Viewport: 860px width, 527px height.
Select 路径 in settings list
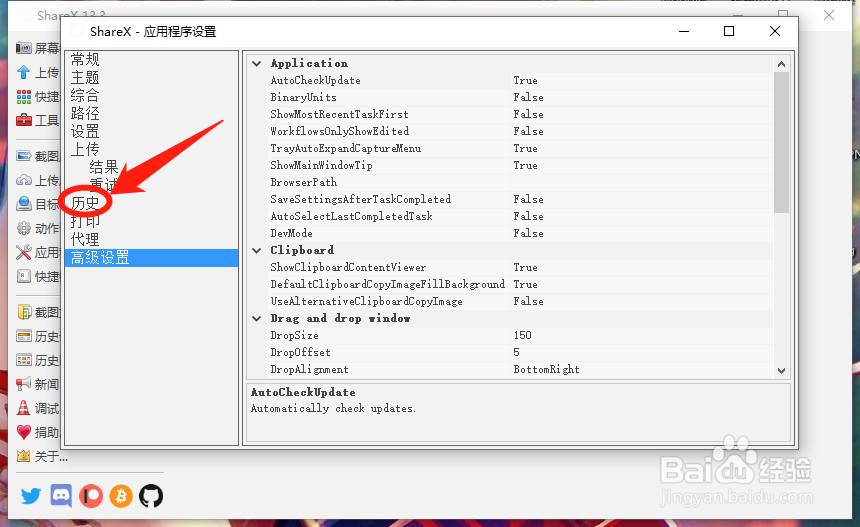pyautogui.click(x=85, y=114)
